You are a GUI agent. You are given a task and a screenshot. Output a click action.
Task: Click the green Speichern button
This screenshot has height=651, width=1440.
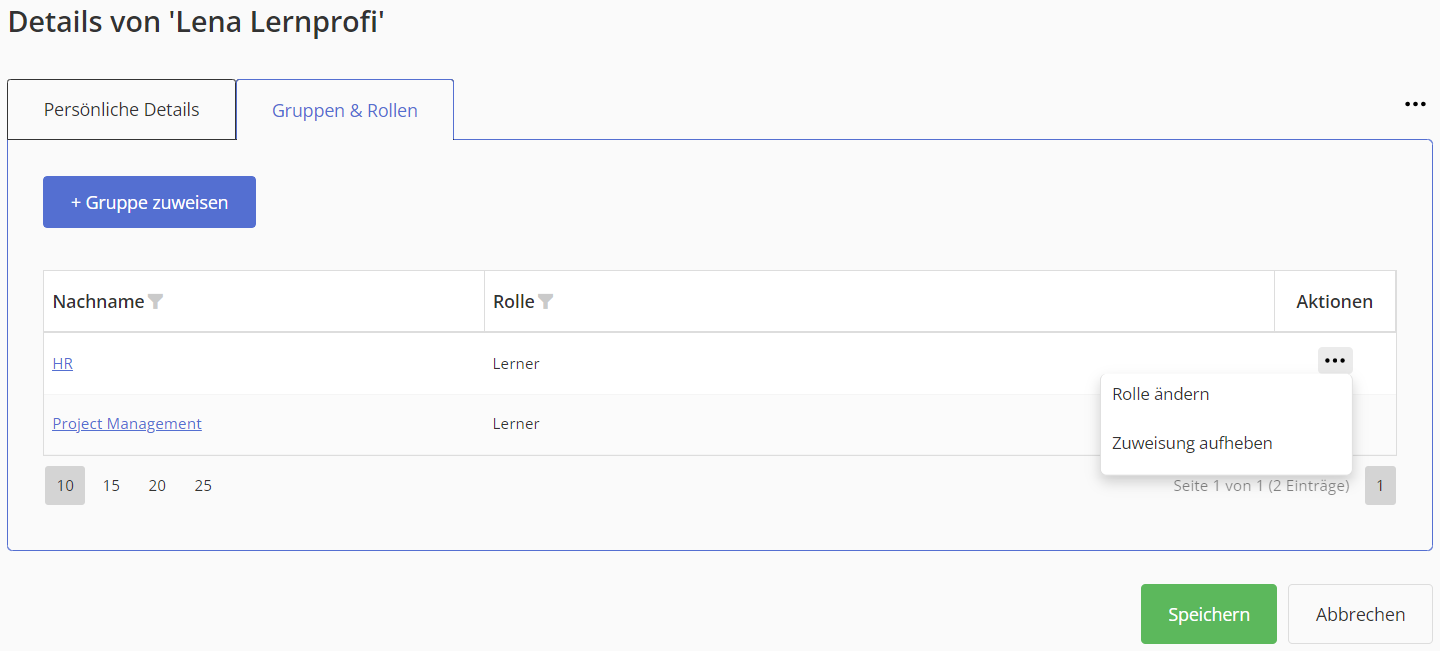click(1208, 614)
